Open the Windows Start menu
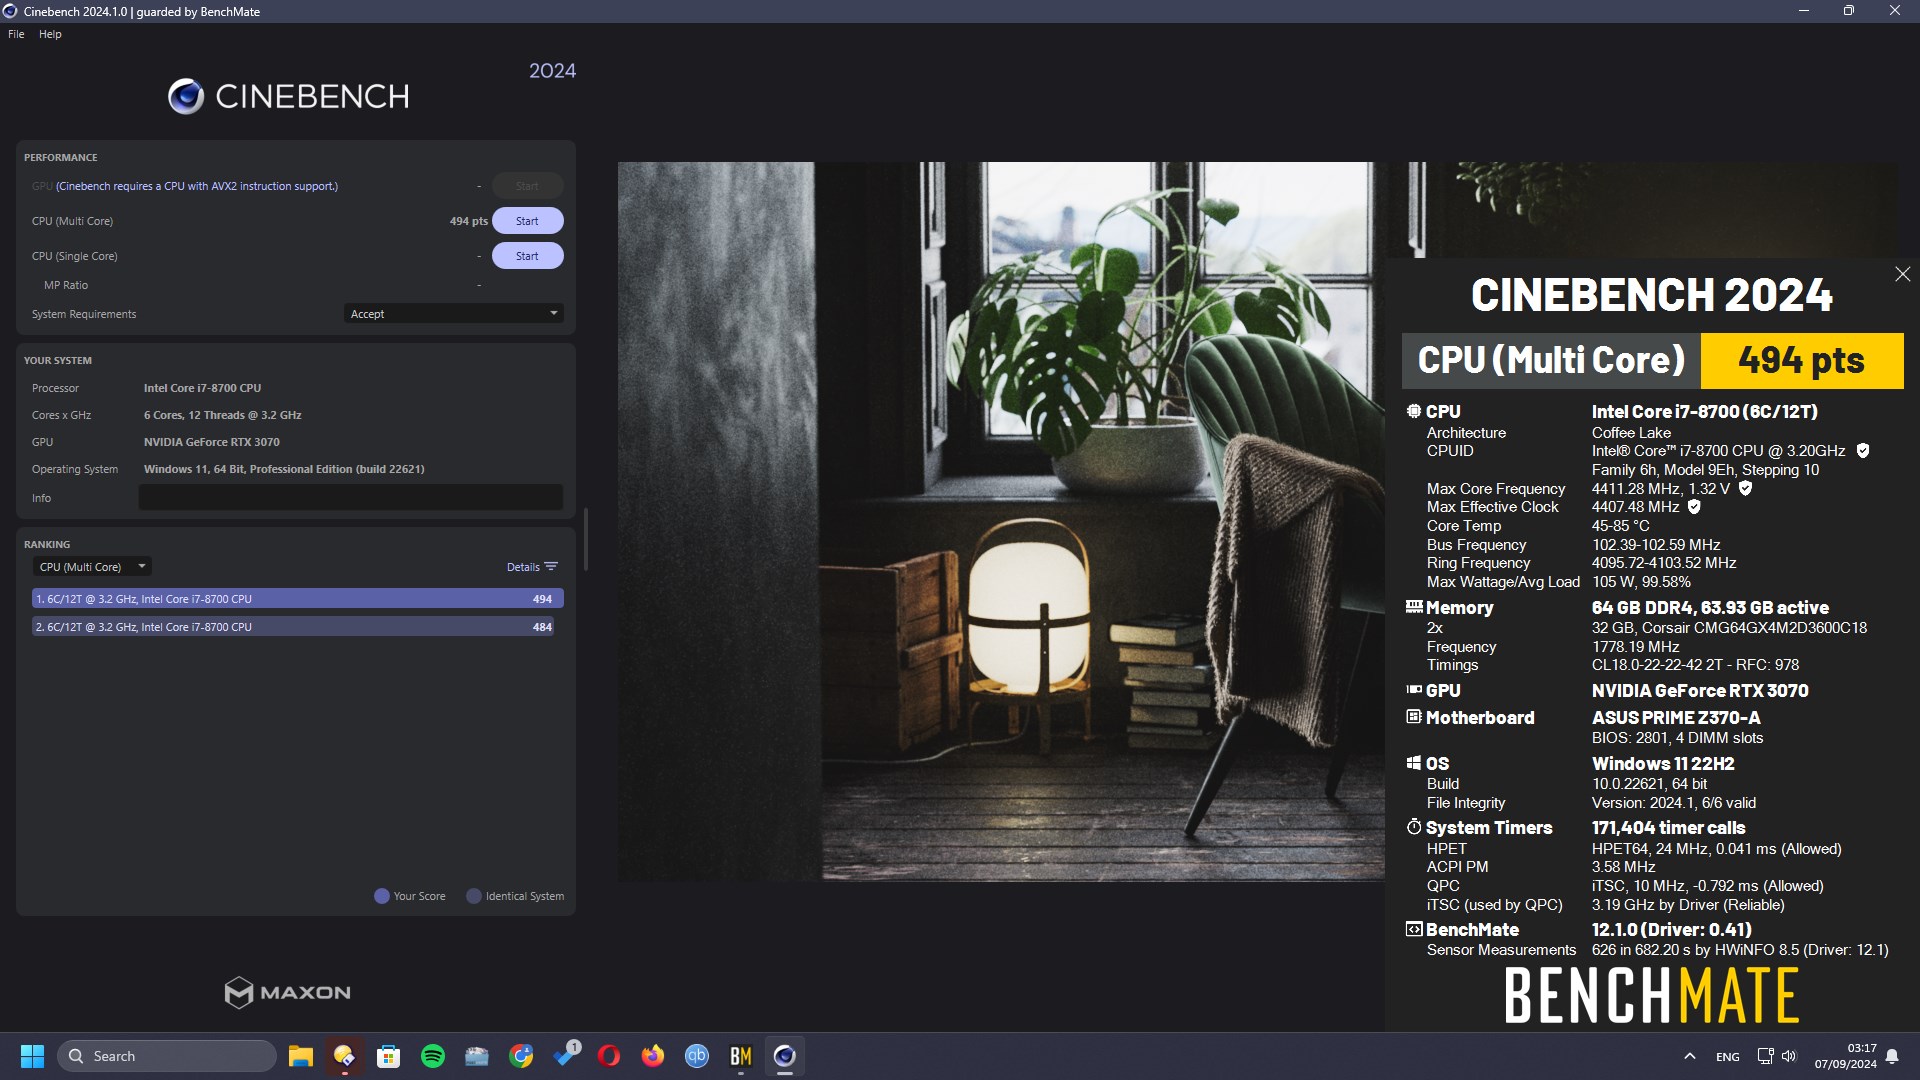1920x1080 pixels. [x=32, y=1056]
